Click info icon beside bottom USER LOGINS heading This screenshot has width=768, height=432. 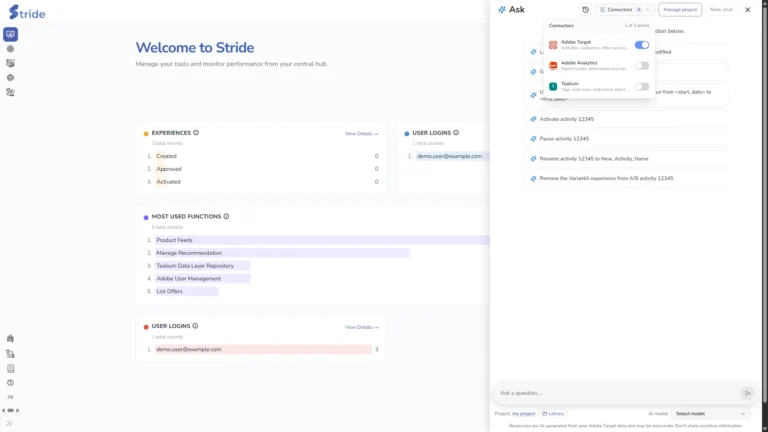point(195,326)
